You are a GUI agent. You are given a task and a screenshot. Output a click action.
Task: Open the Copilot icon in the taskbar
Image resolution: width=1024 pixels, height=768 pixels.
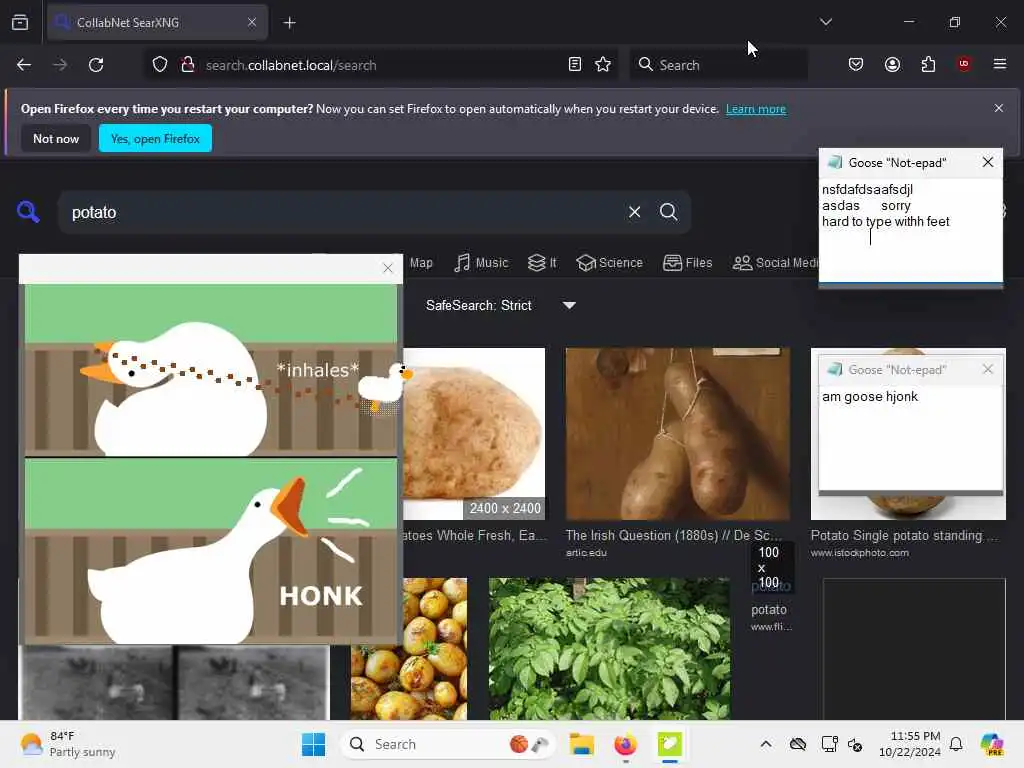coord(992,744)
